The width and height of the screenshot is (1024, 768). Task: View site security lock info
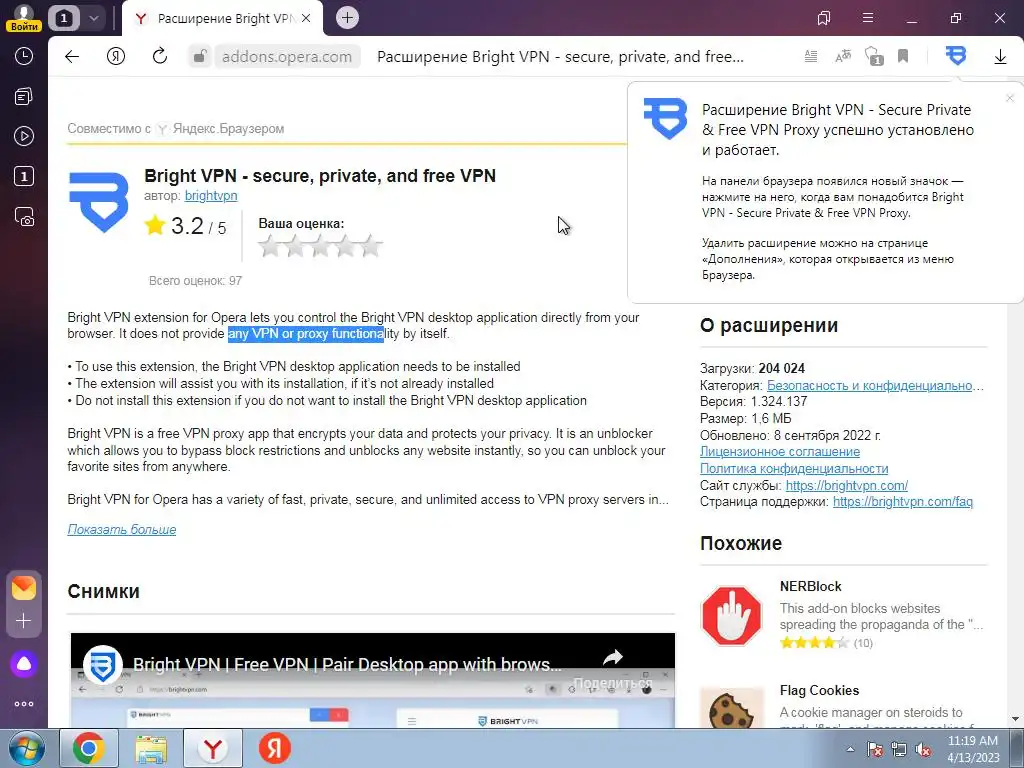pyautogui.click(x=200, y=56)
